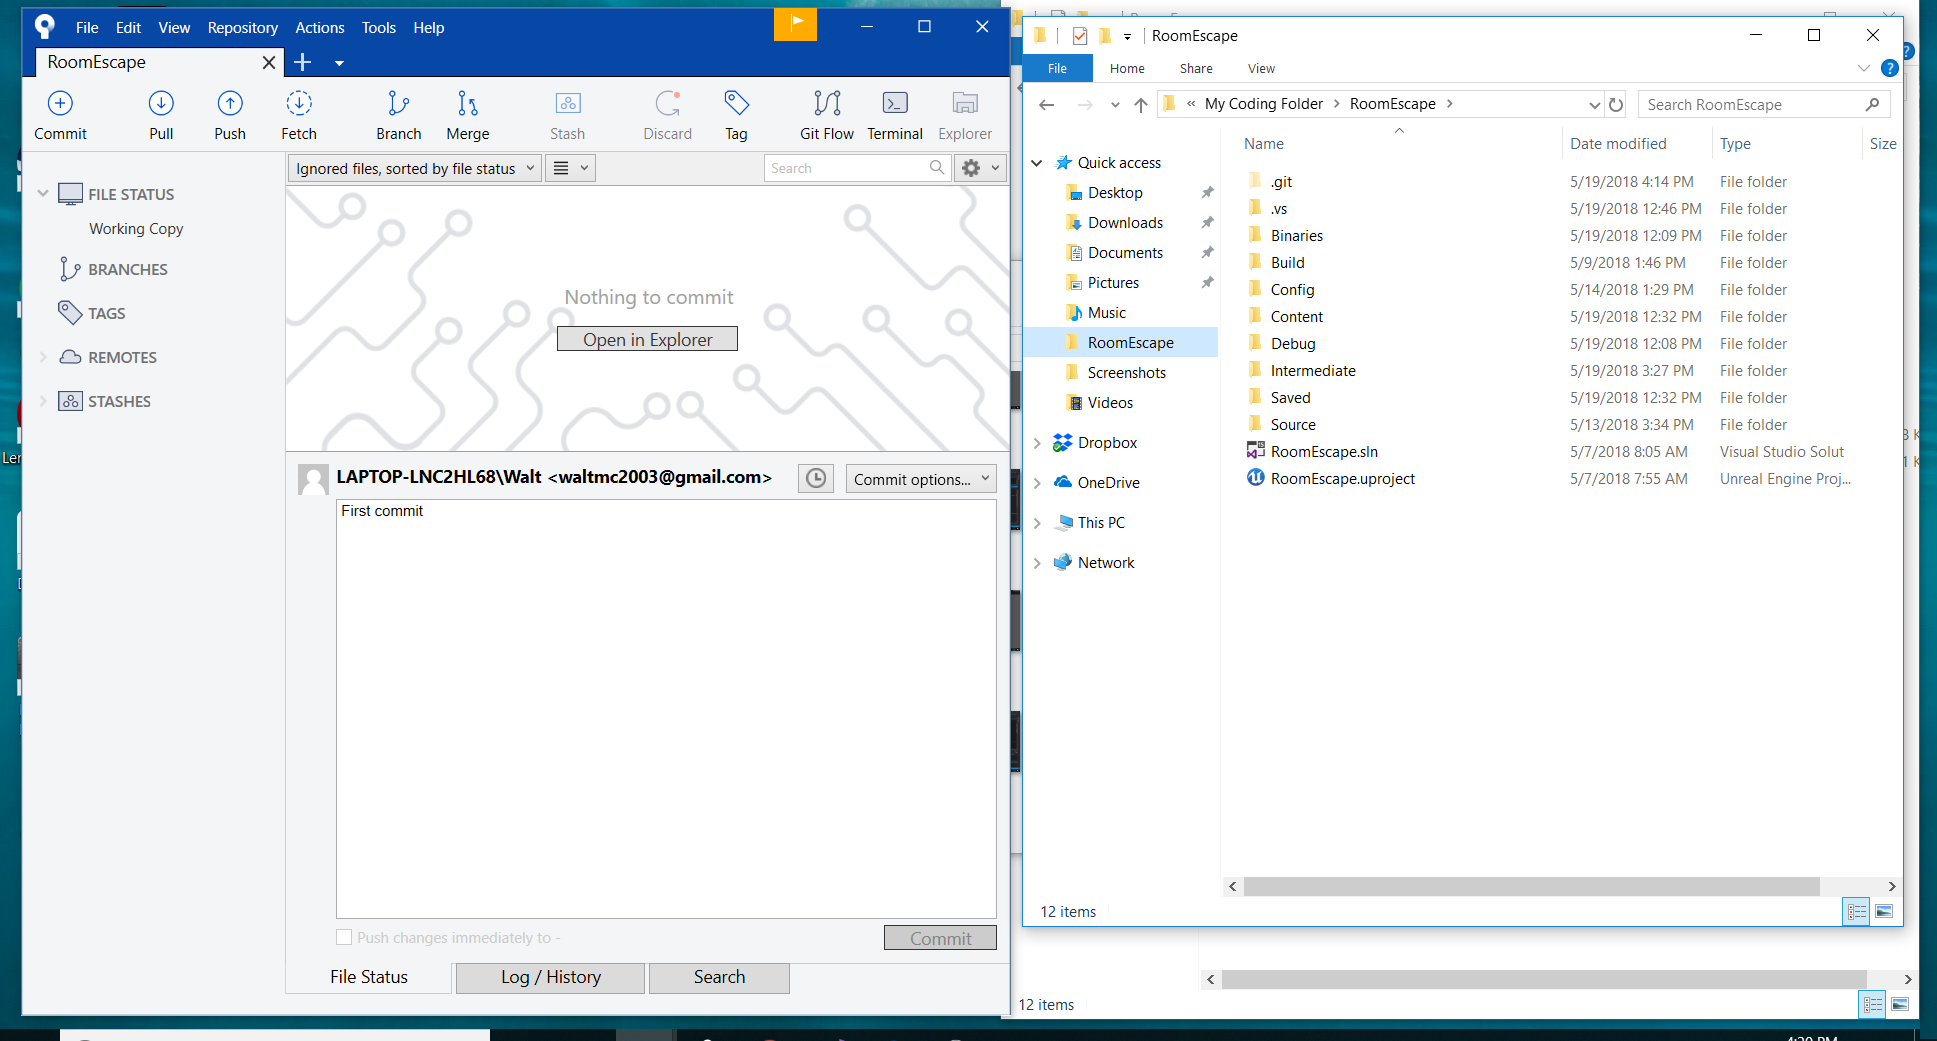Open the Share ribbon tab in File Explorer
The image size is (1937, 1041).
(x=1196, y=68)
